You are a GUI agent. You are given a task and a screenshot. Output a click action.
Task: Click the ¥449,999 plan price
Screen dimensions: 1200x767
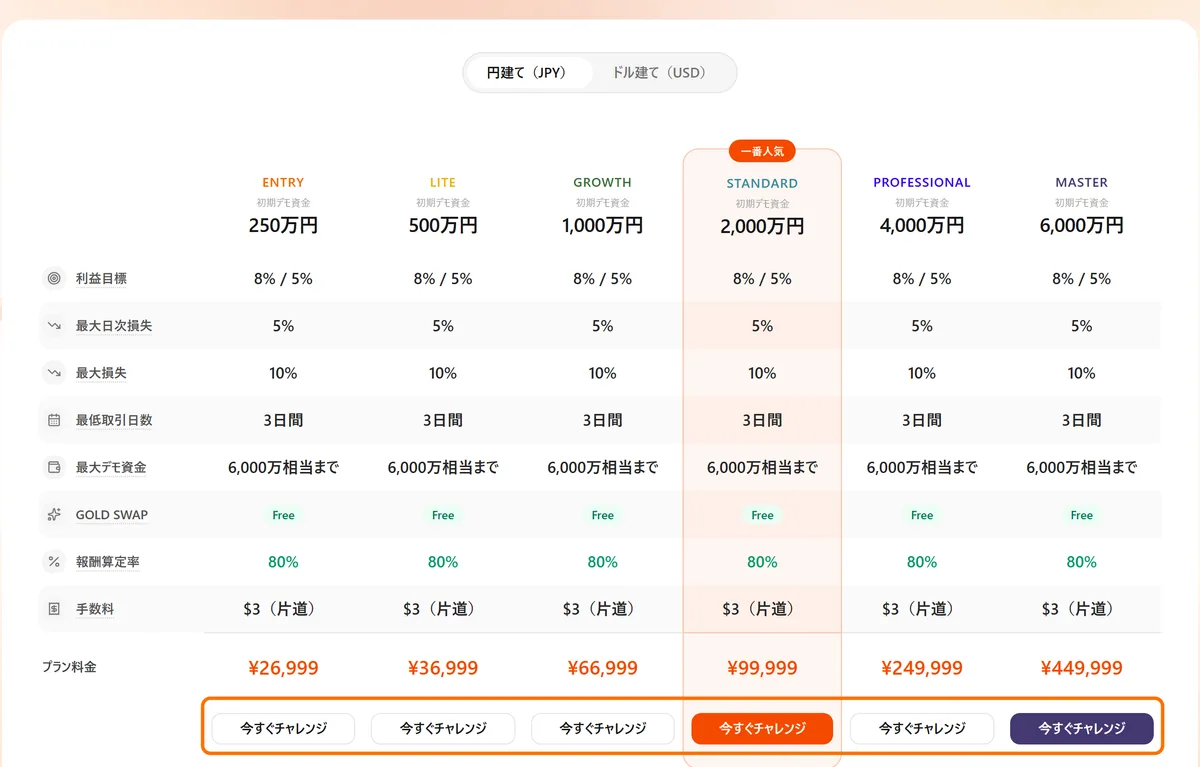click(x=1082, y=668)
